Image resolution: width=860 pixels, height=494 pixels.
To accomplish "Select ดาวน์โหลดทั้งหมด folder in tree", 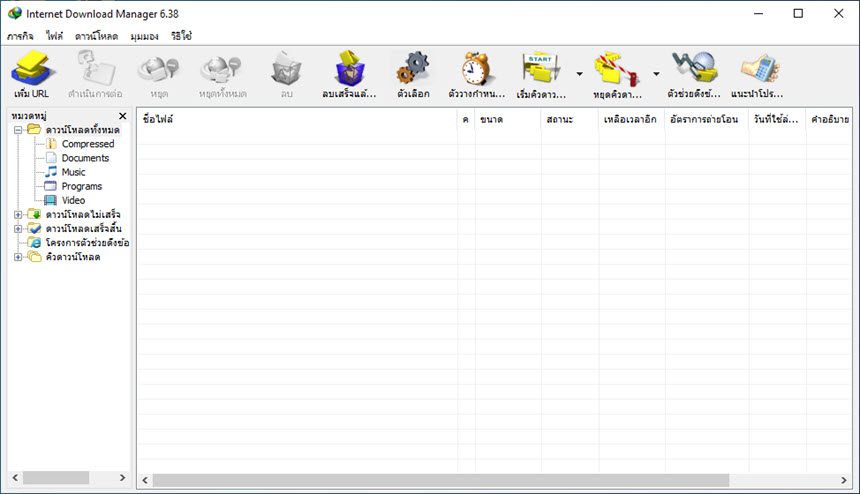I will pyautogui.click(x=82, y=130).
